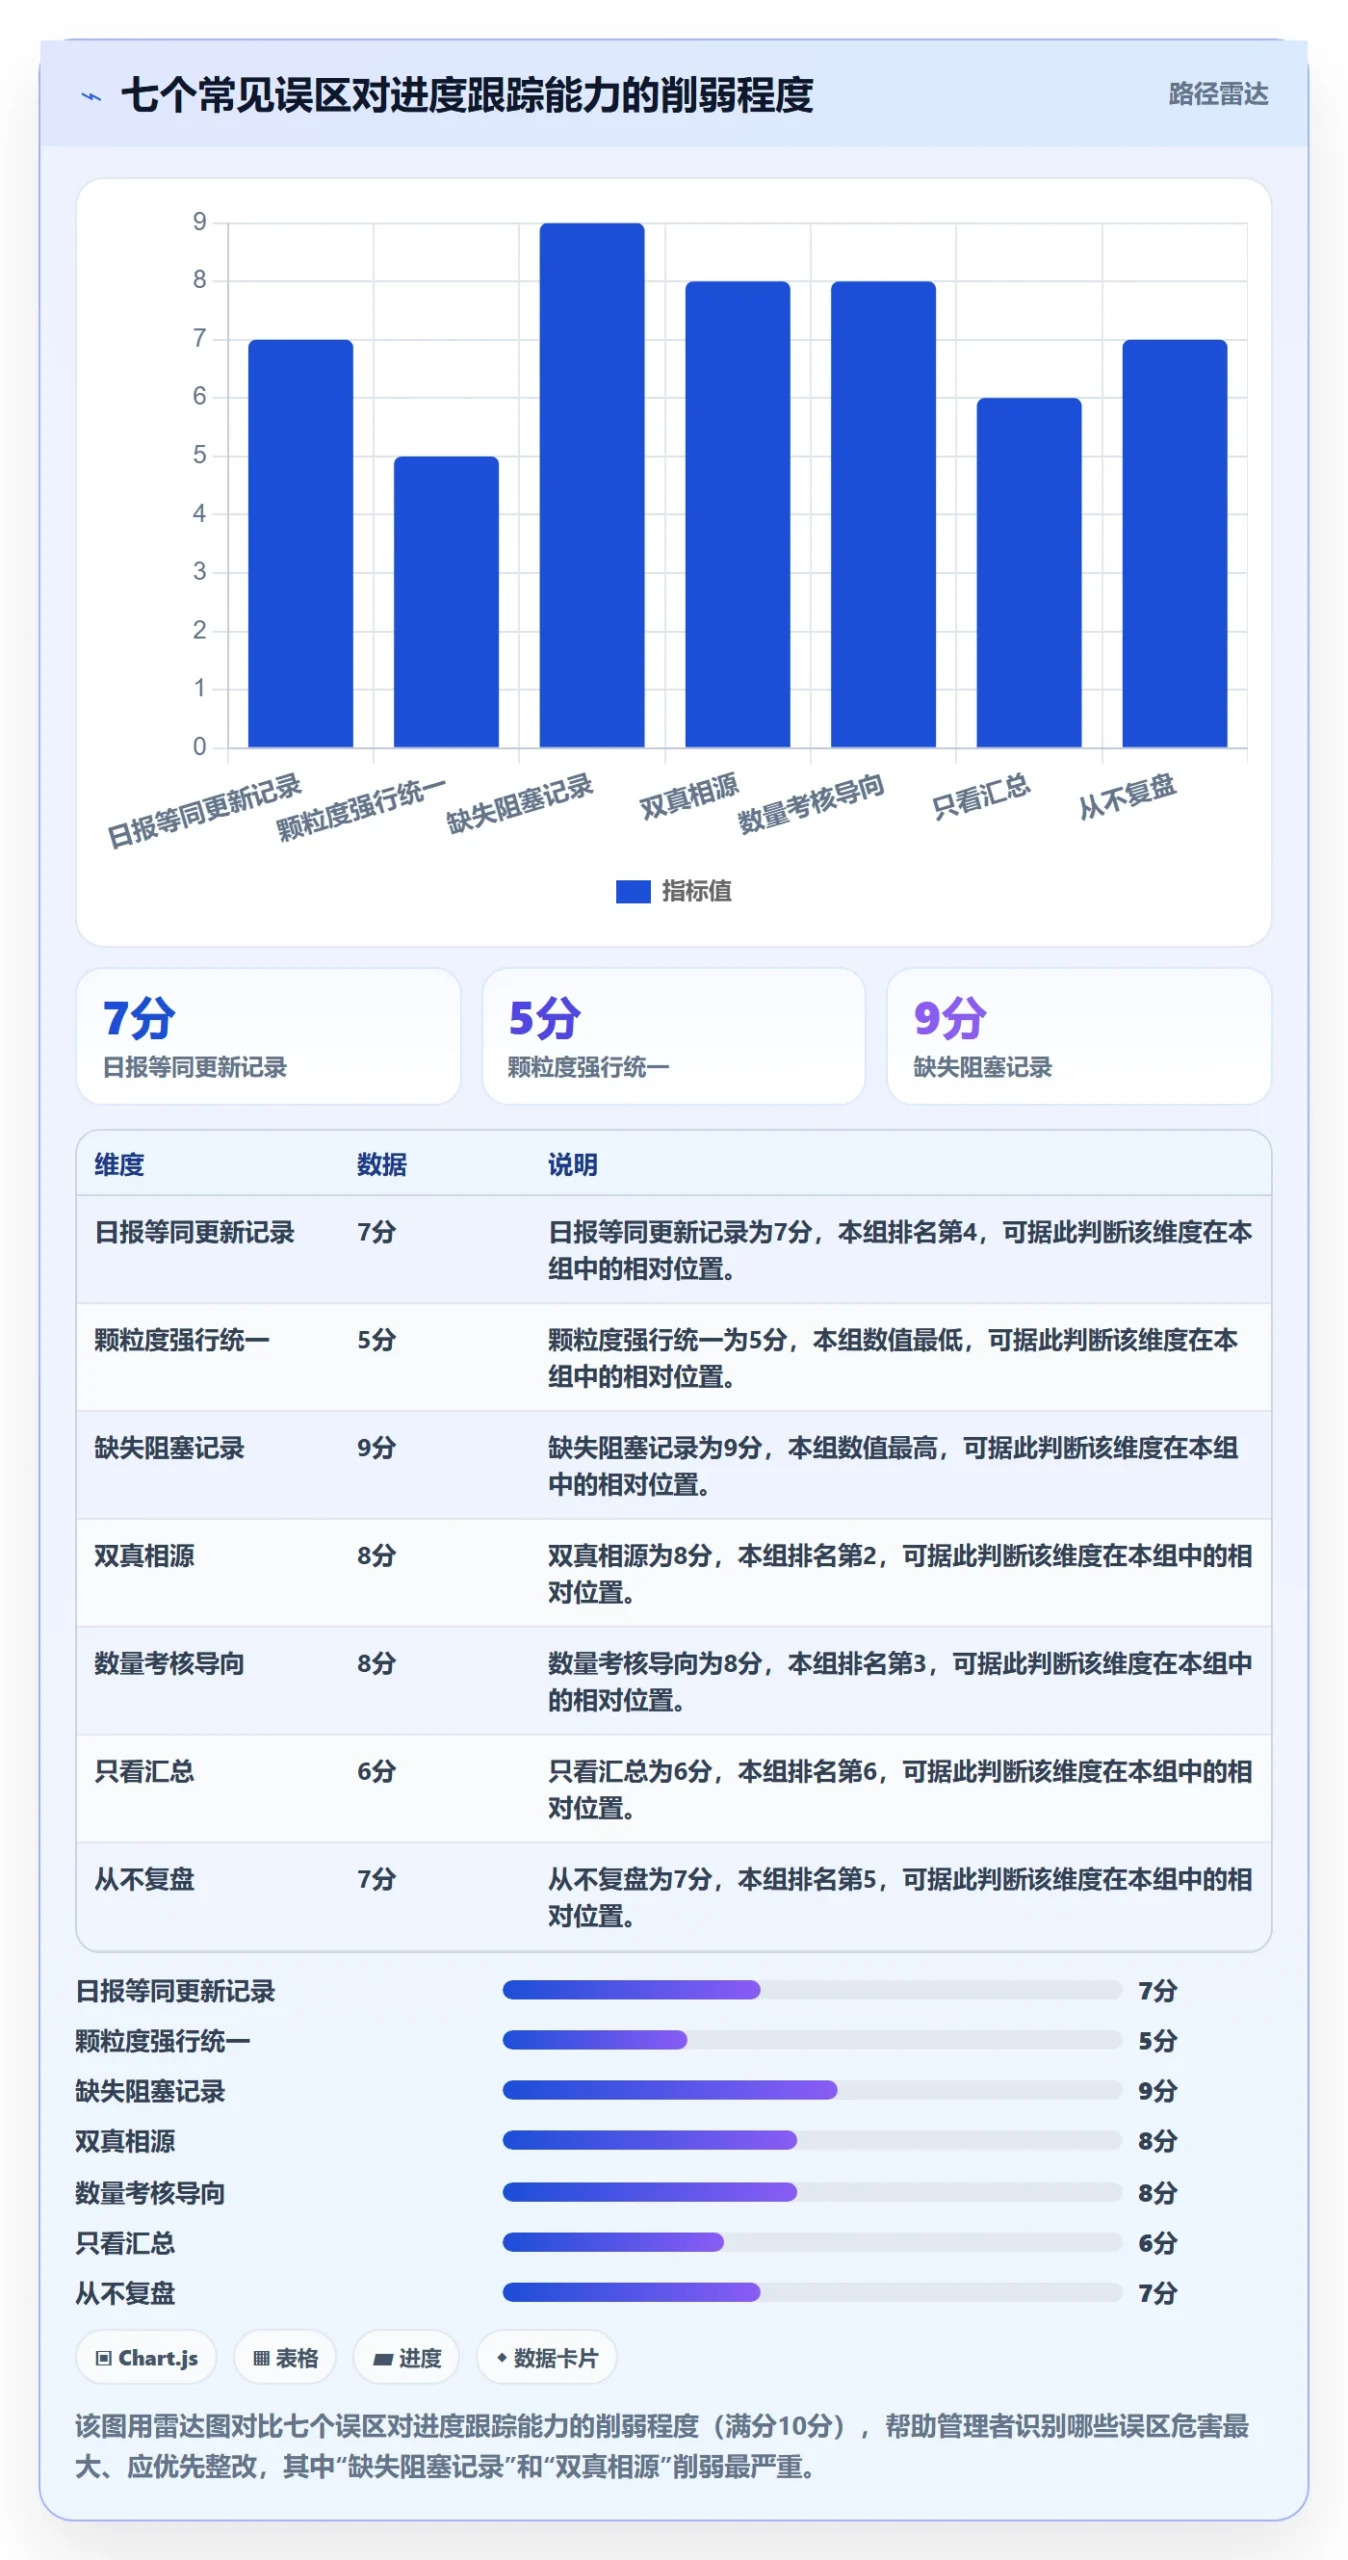The image size is (1348, 2560).
Task: Click the 颗粒度强行统一 bar in chart
Action: (446, 601)
